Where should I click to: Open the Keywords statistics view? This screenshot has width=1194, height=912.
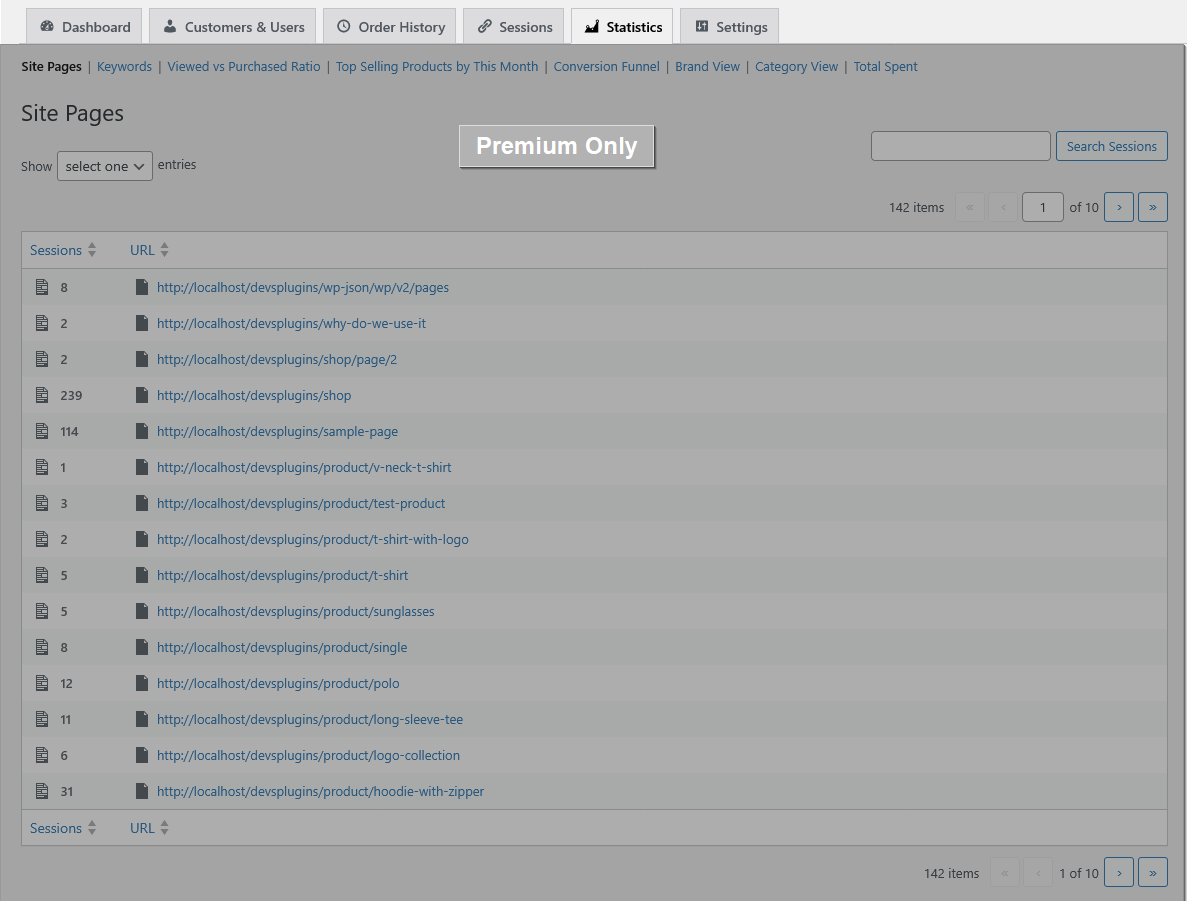coord(124,67)
